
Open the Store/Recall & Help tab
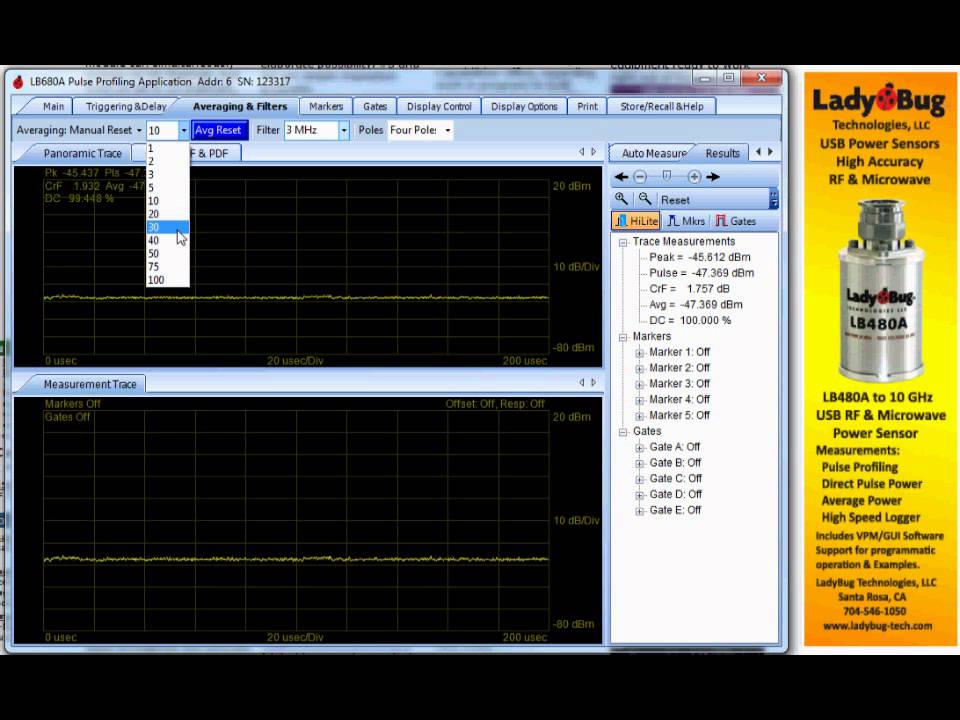point(661,107)
